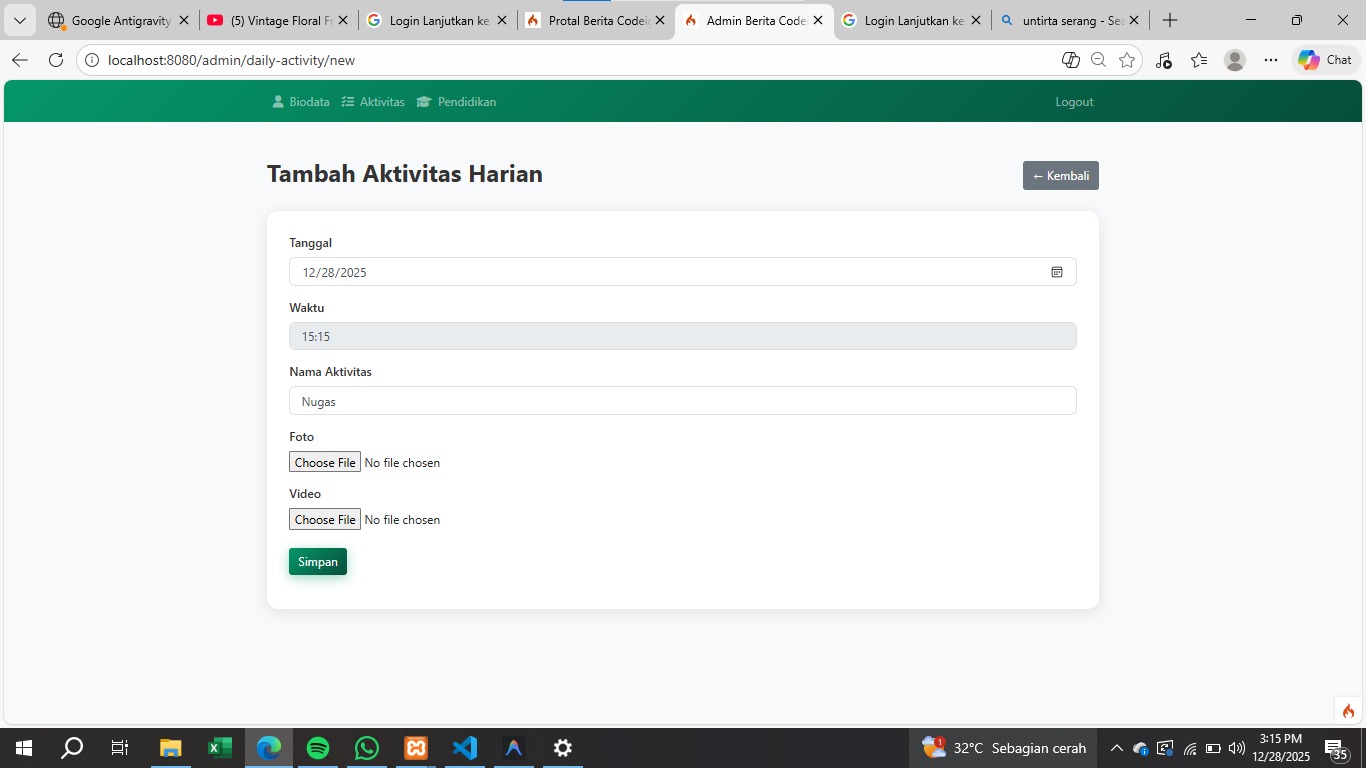
Task: Go to Biodata in navigation bar
Action: 301,102
